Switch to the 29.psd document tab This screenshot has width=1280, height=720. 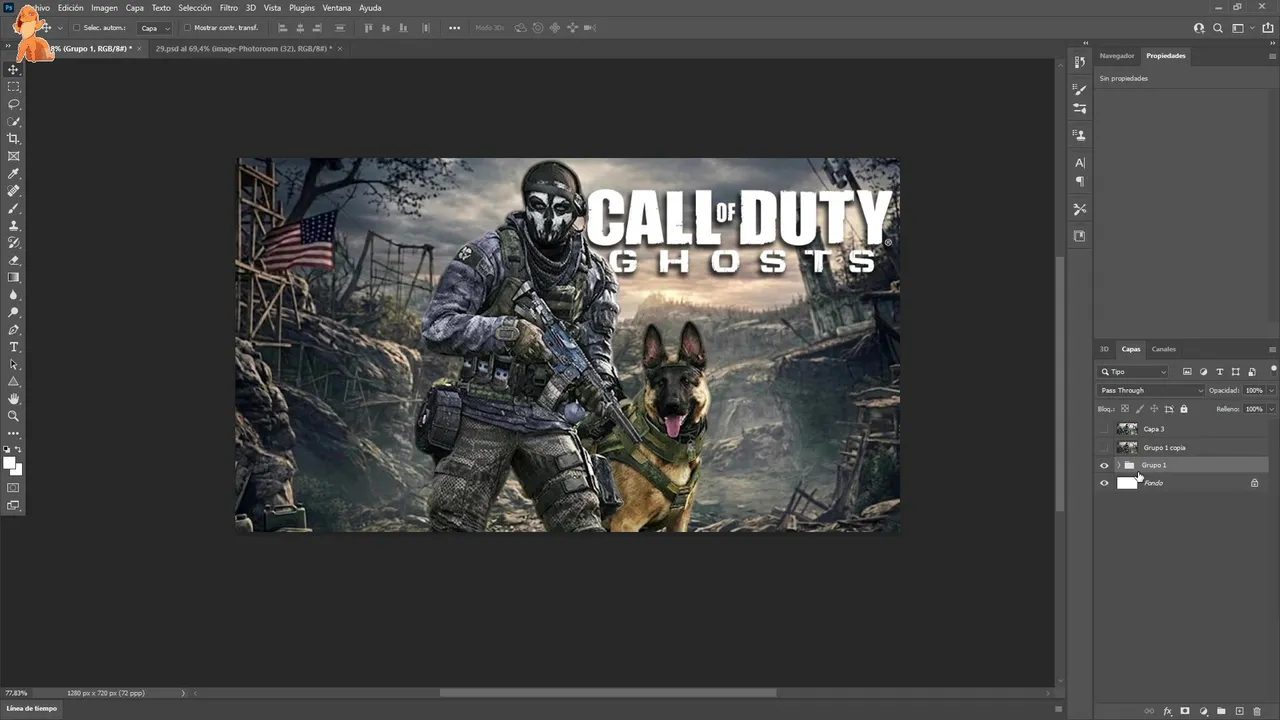(x=244, y=48)
